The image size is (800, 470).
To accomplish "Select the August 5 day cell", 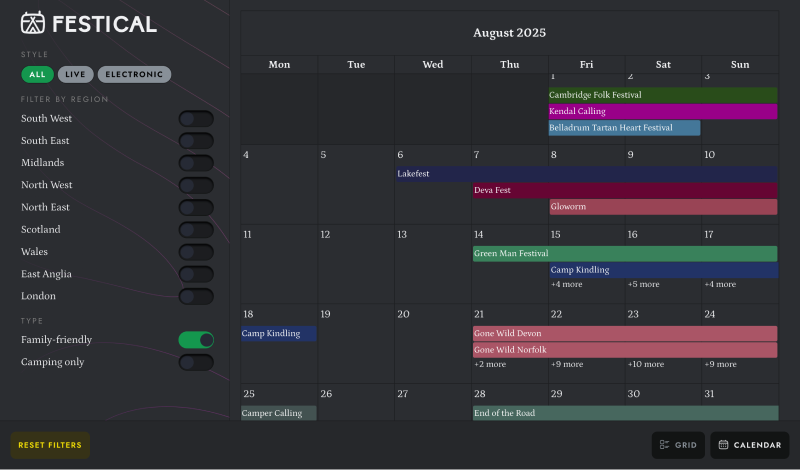I will [356, 185].
